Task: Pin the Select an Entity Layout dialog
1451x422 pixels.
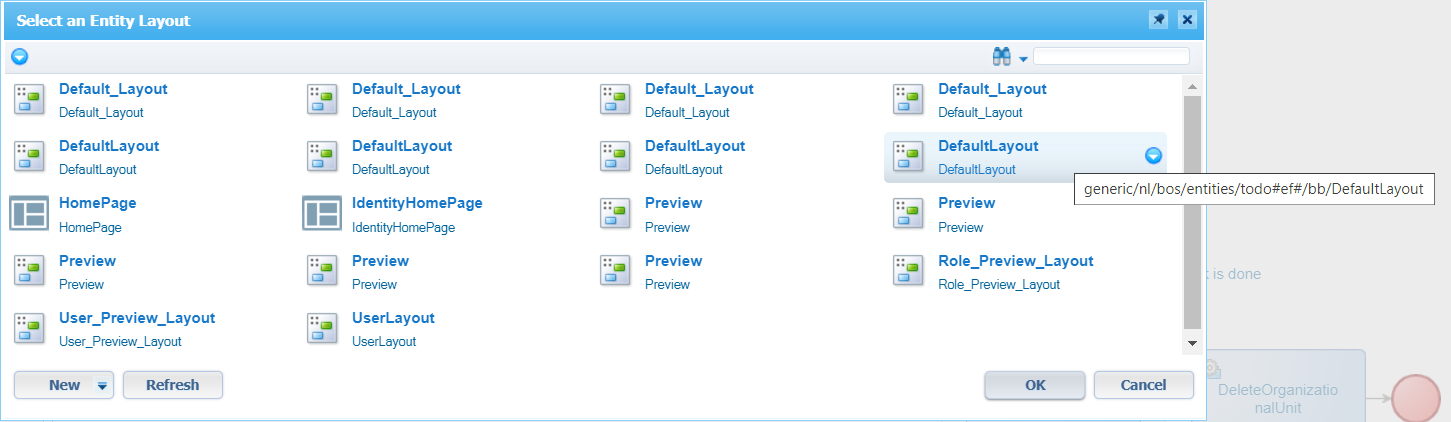Action: coord(1158,20)
